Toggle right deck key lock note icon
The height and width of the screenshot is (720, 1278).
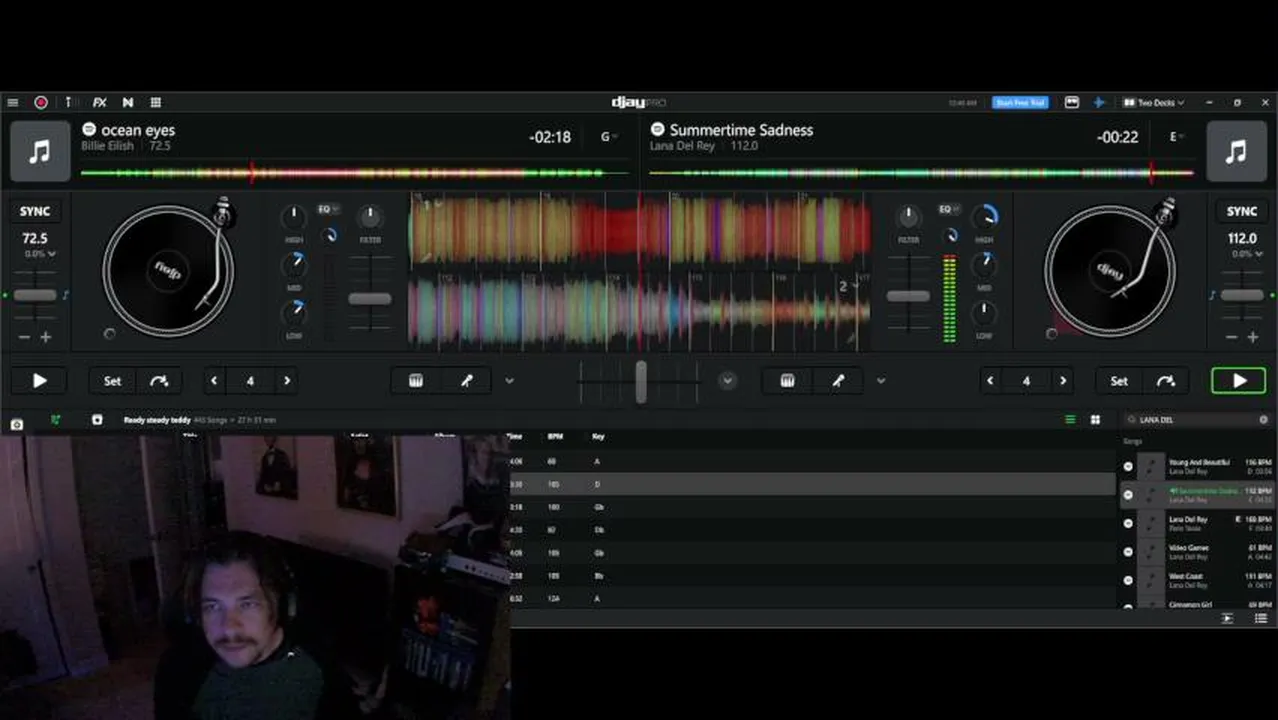(1212, 295)
